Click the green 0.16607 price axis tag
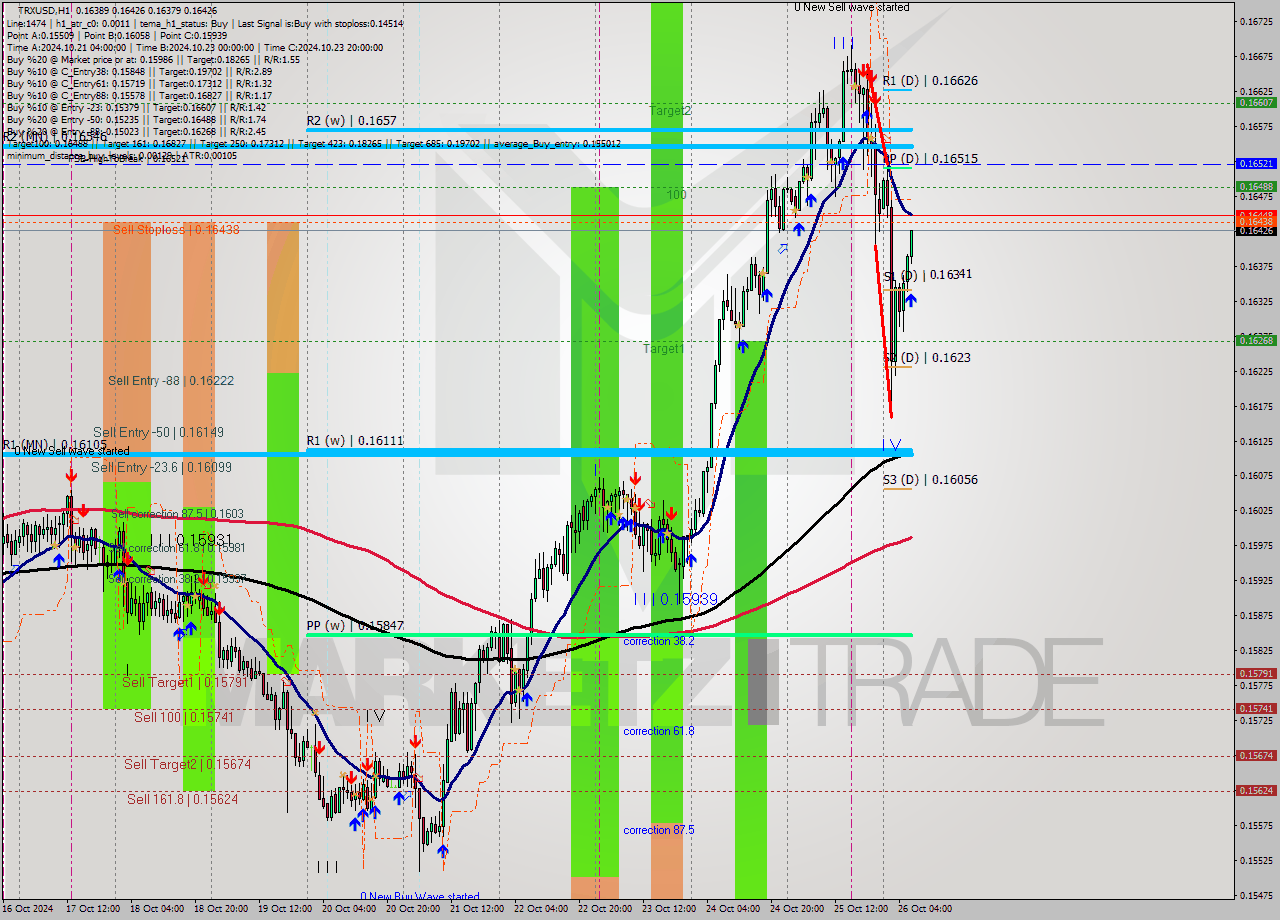 [1256, 102]
